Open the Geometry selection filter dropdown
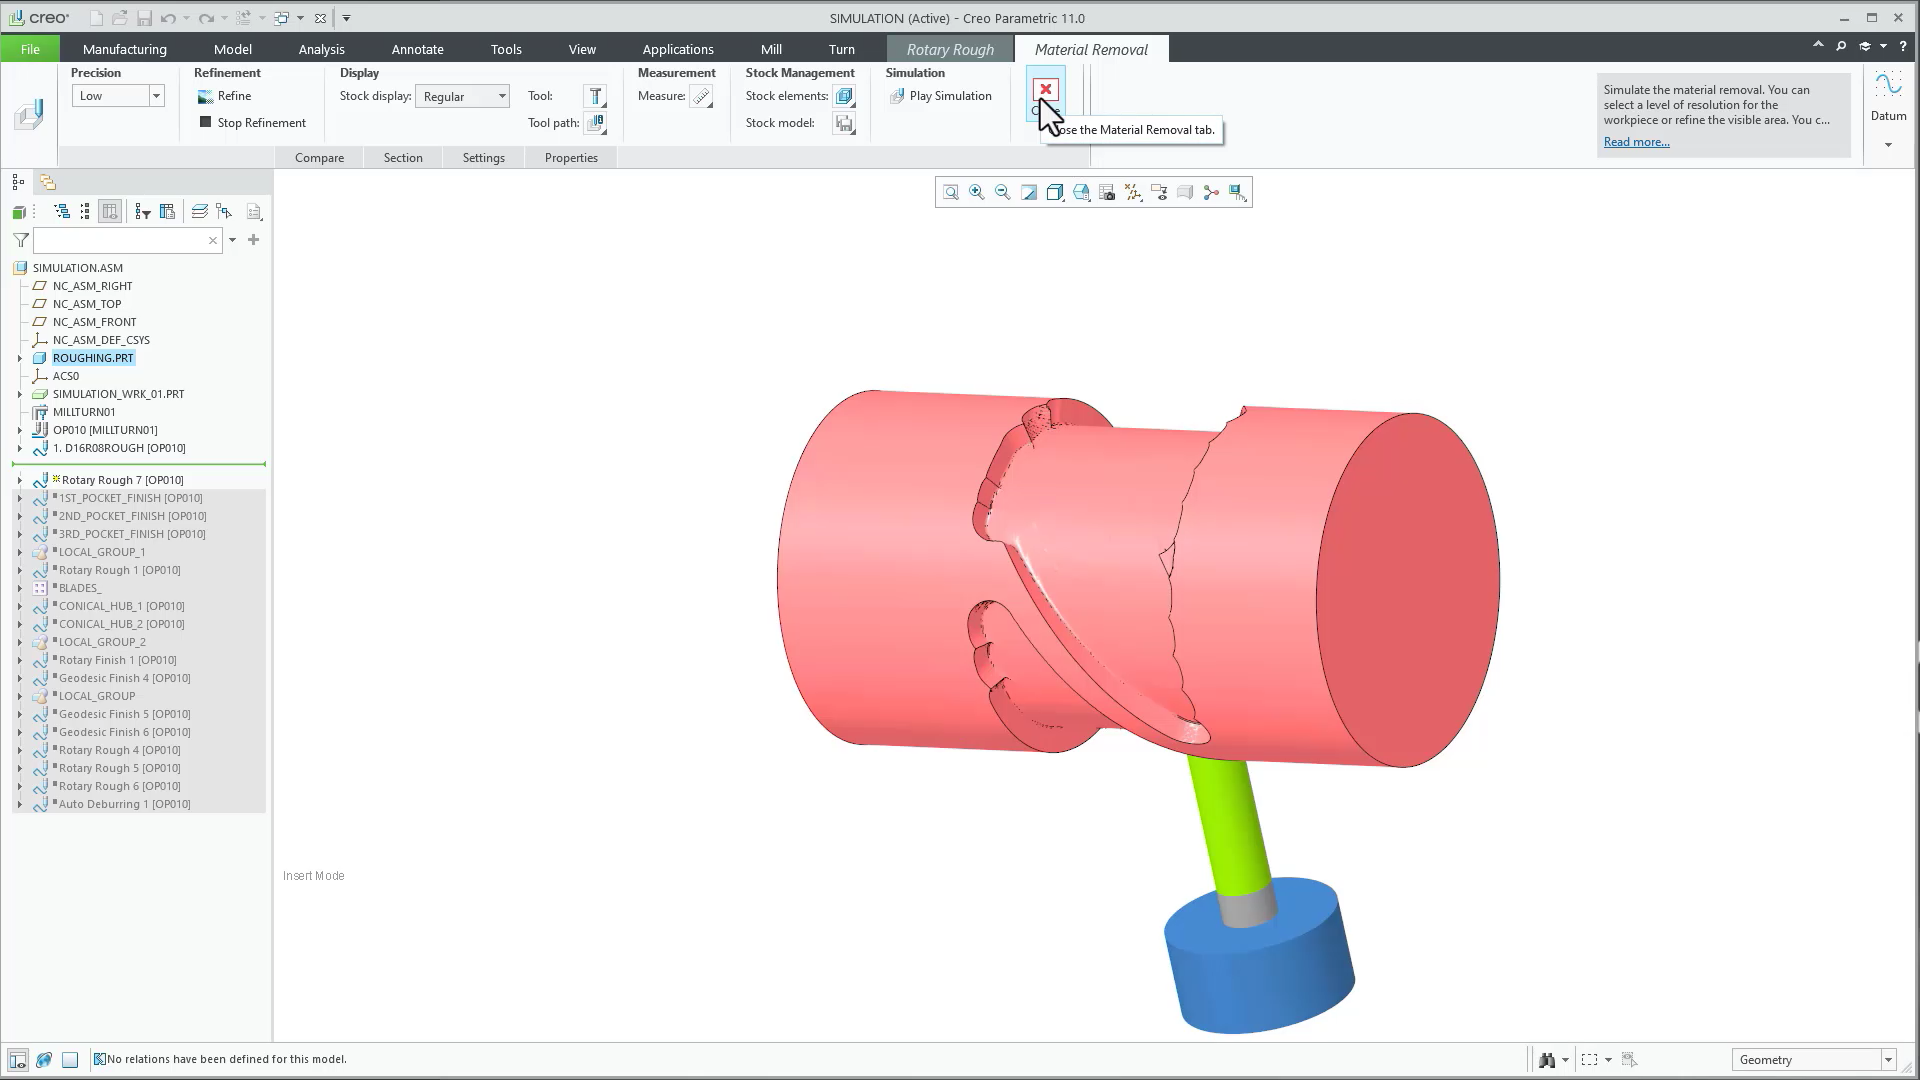Screen dimensions: 1920x1080 tap(1814, 1060)
